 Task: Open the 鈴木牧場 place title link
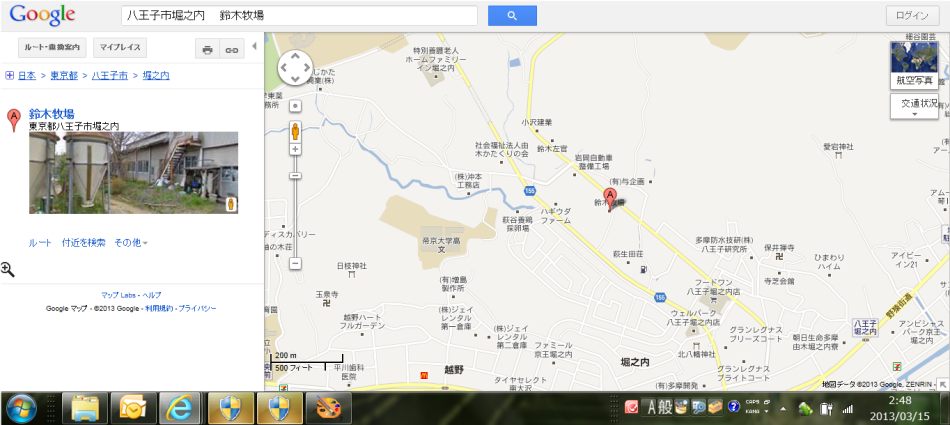pyautogui.click(x=51, y=114)
